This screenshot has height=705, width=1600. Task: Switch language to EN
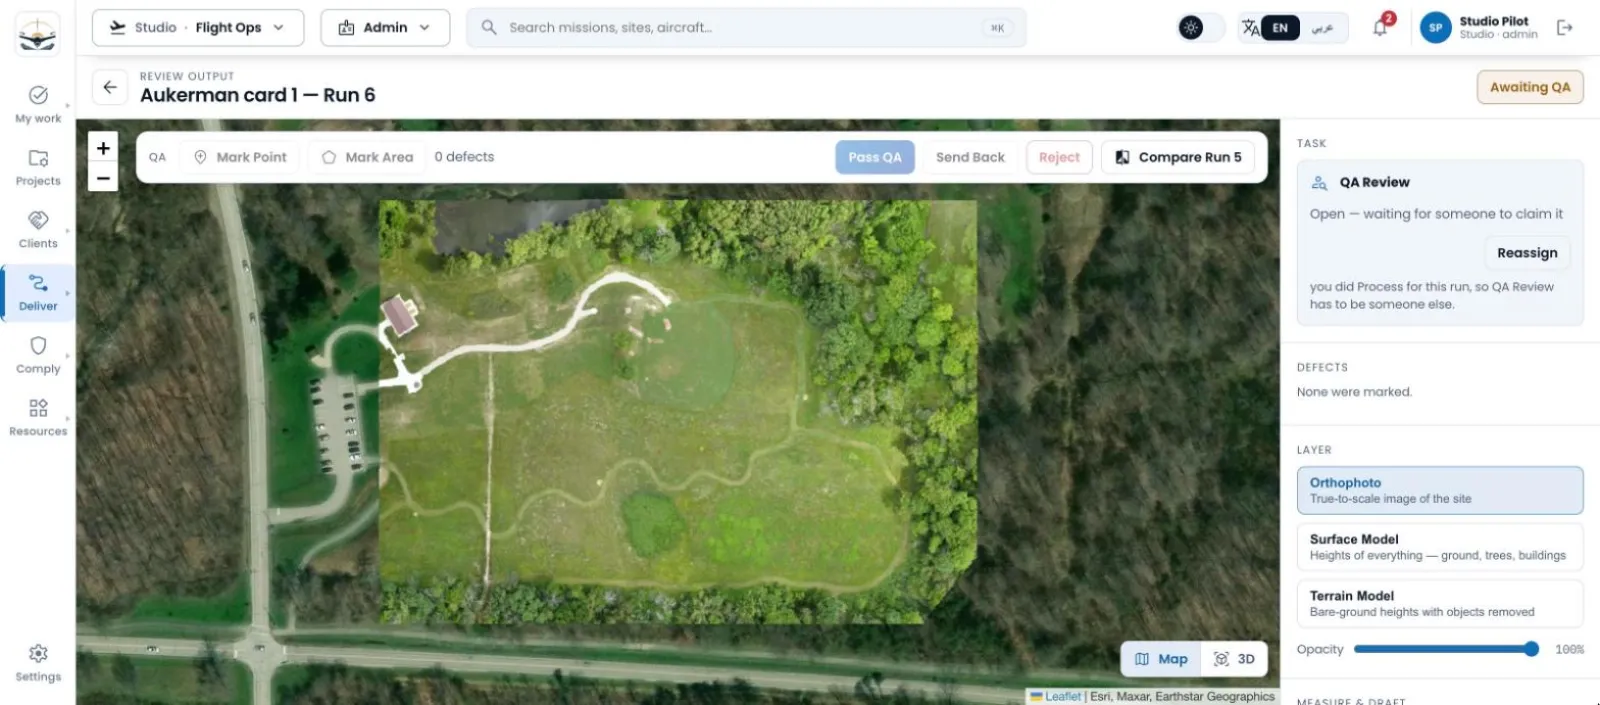[1280, 28]
